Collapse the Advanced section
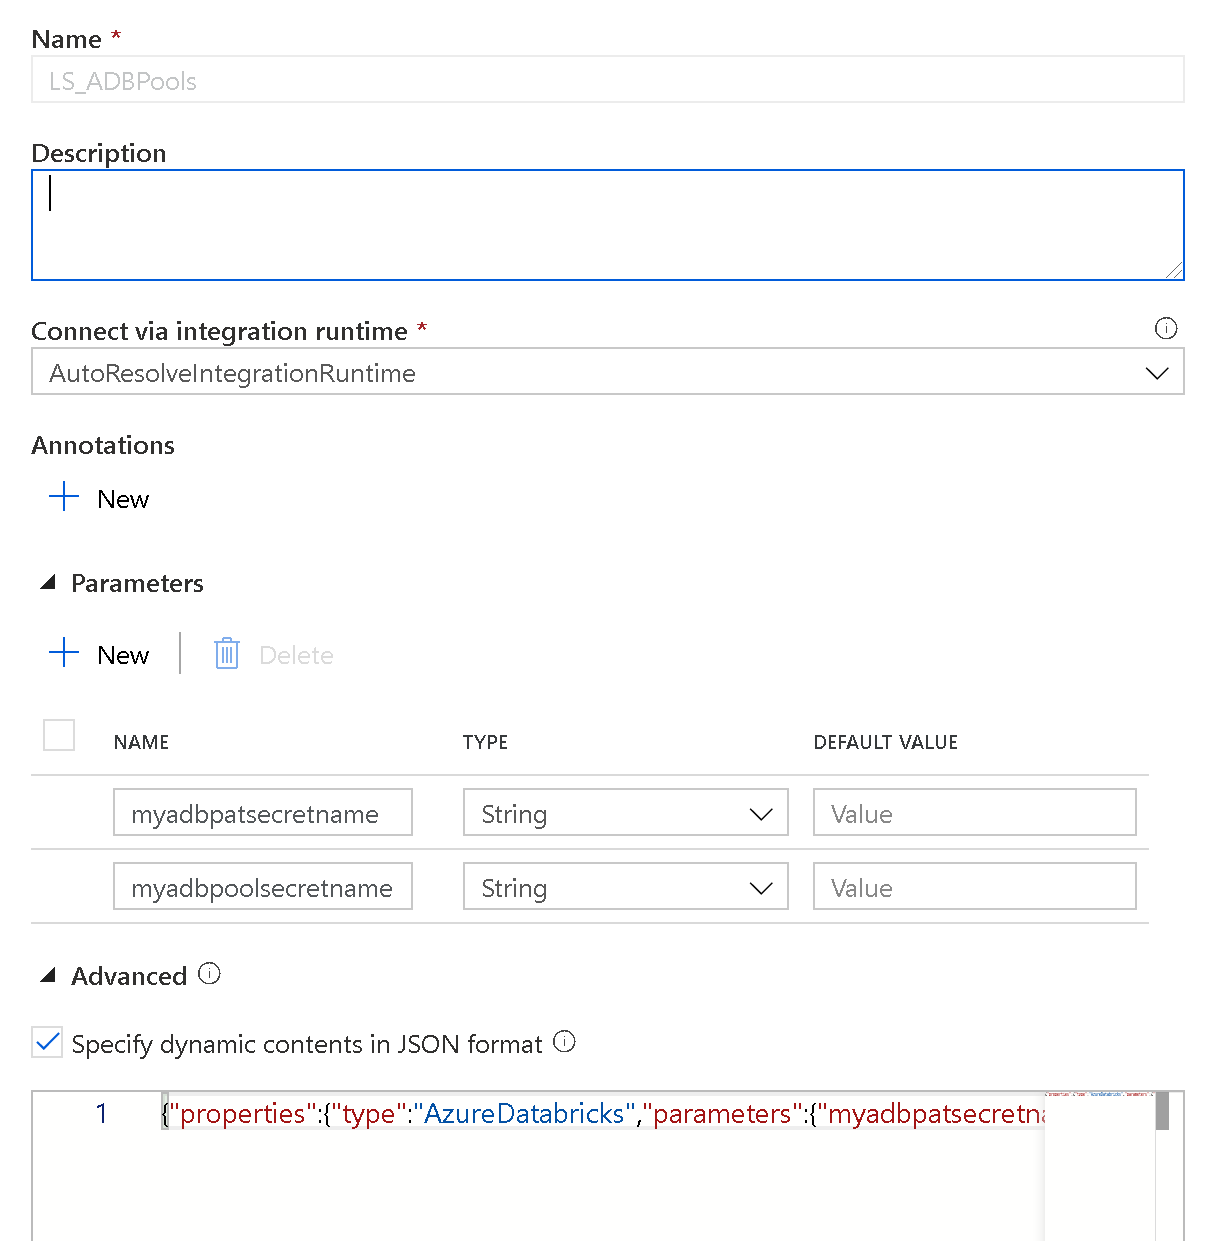Screen dimensions: 1223x1241 (48, 974)
